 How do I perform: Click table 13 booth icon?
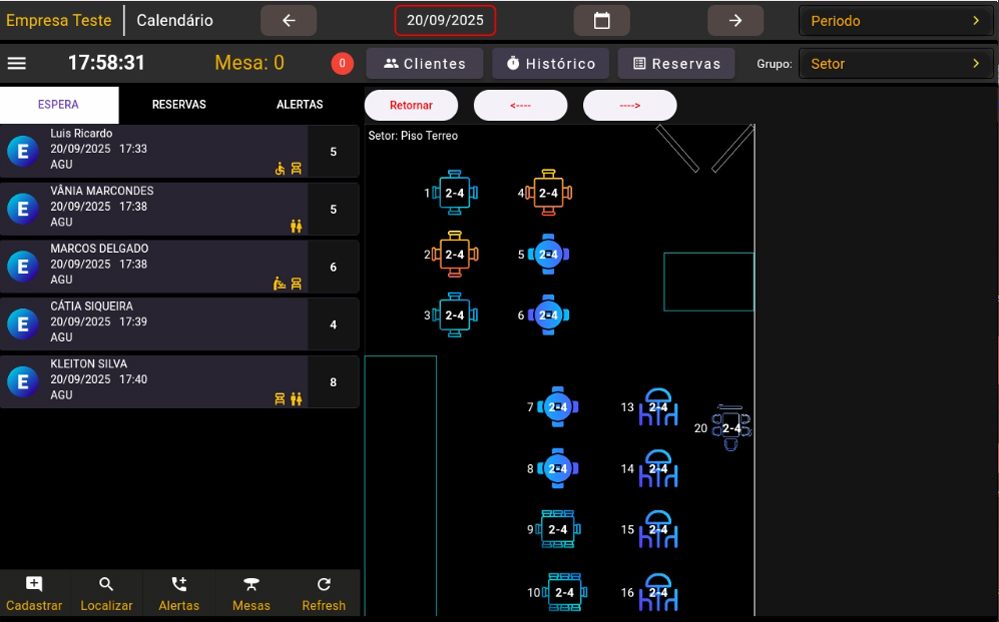(658, 408)
